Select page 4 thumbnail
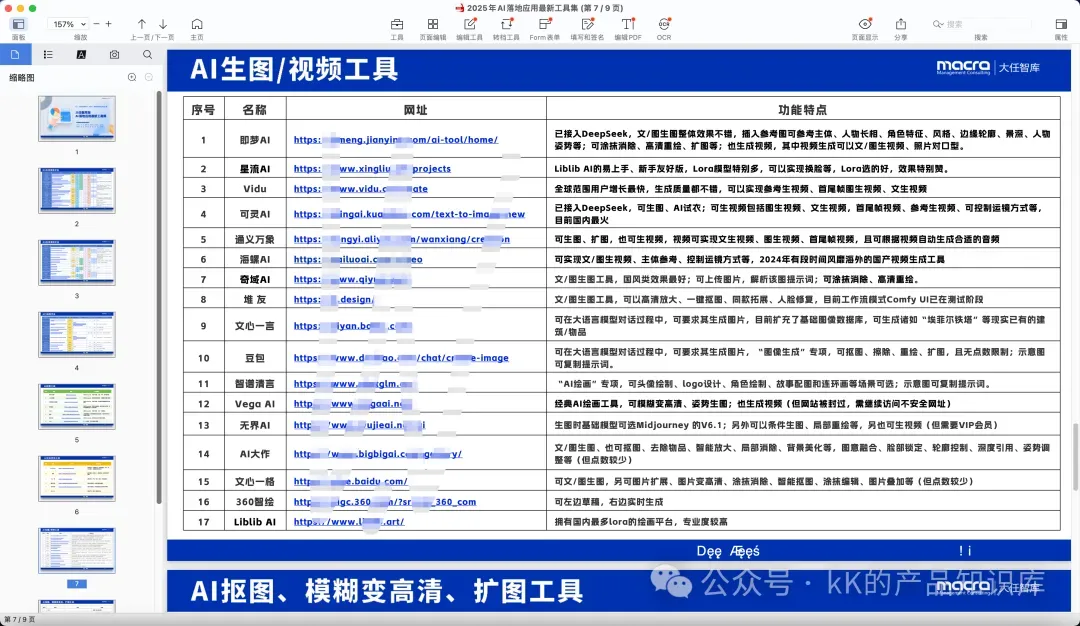The image size is (1080, 626). coord(77,334)
